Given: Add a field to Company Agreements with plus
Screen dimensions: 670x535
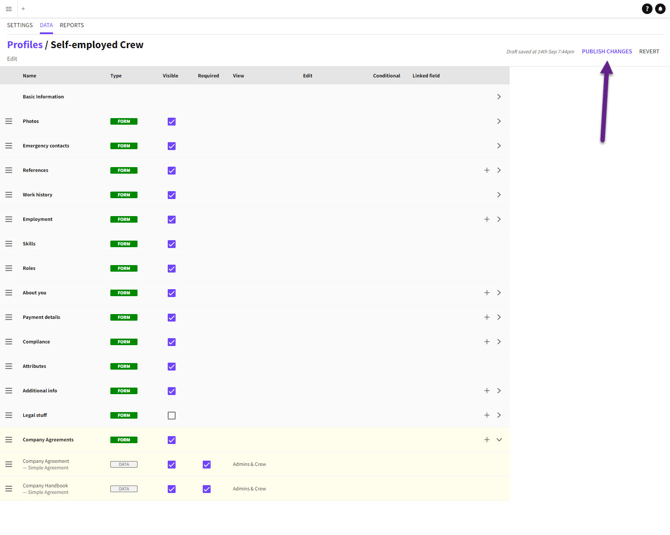Looking at the screenshot, I should point(487,440).
